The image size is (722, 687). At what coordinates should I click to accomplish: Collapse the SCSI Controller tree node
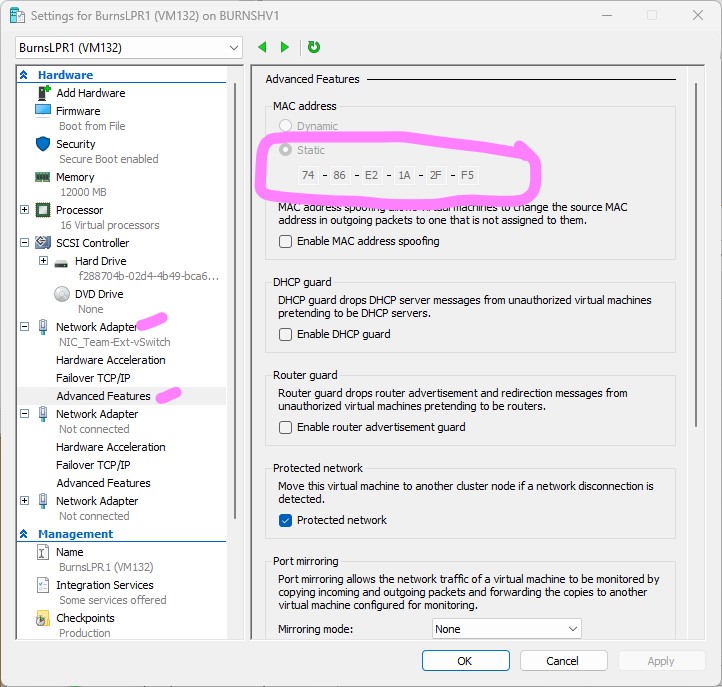point(24,243)
